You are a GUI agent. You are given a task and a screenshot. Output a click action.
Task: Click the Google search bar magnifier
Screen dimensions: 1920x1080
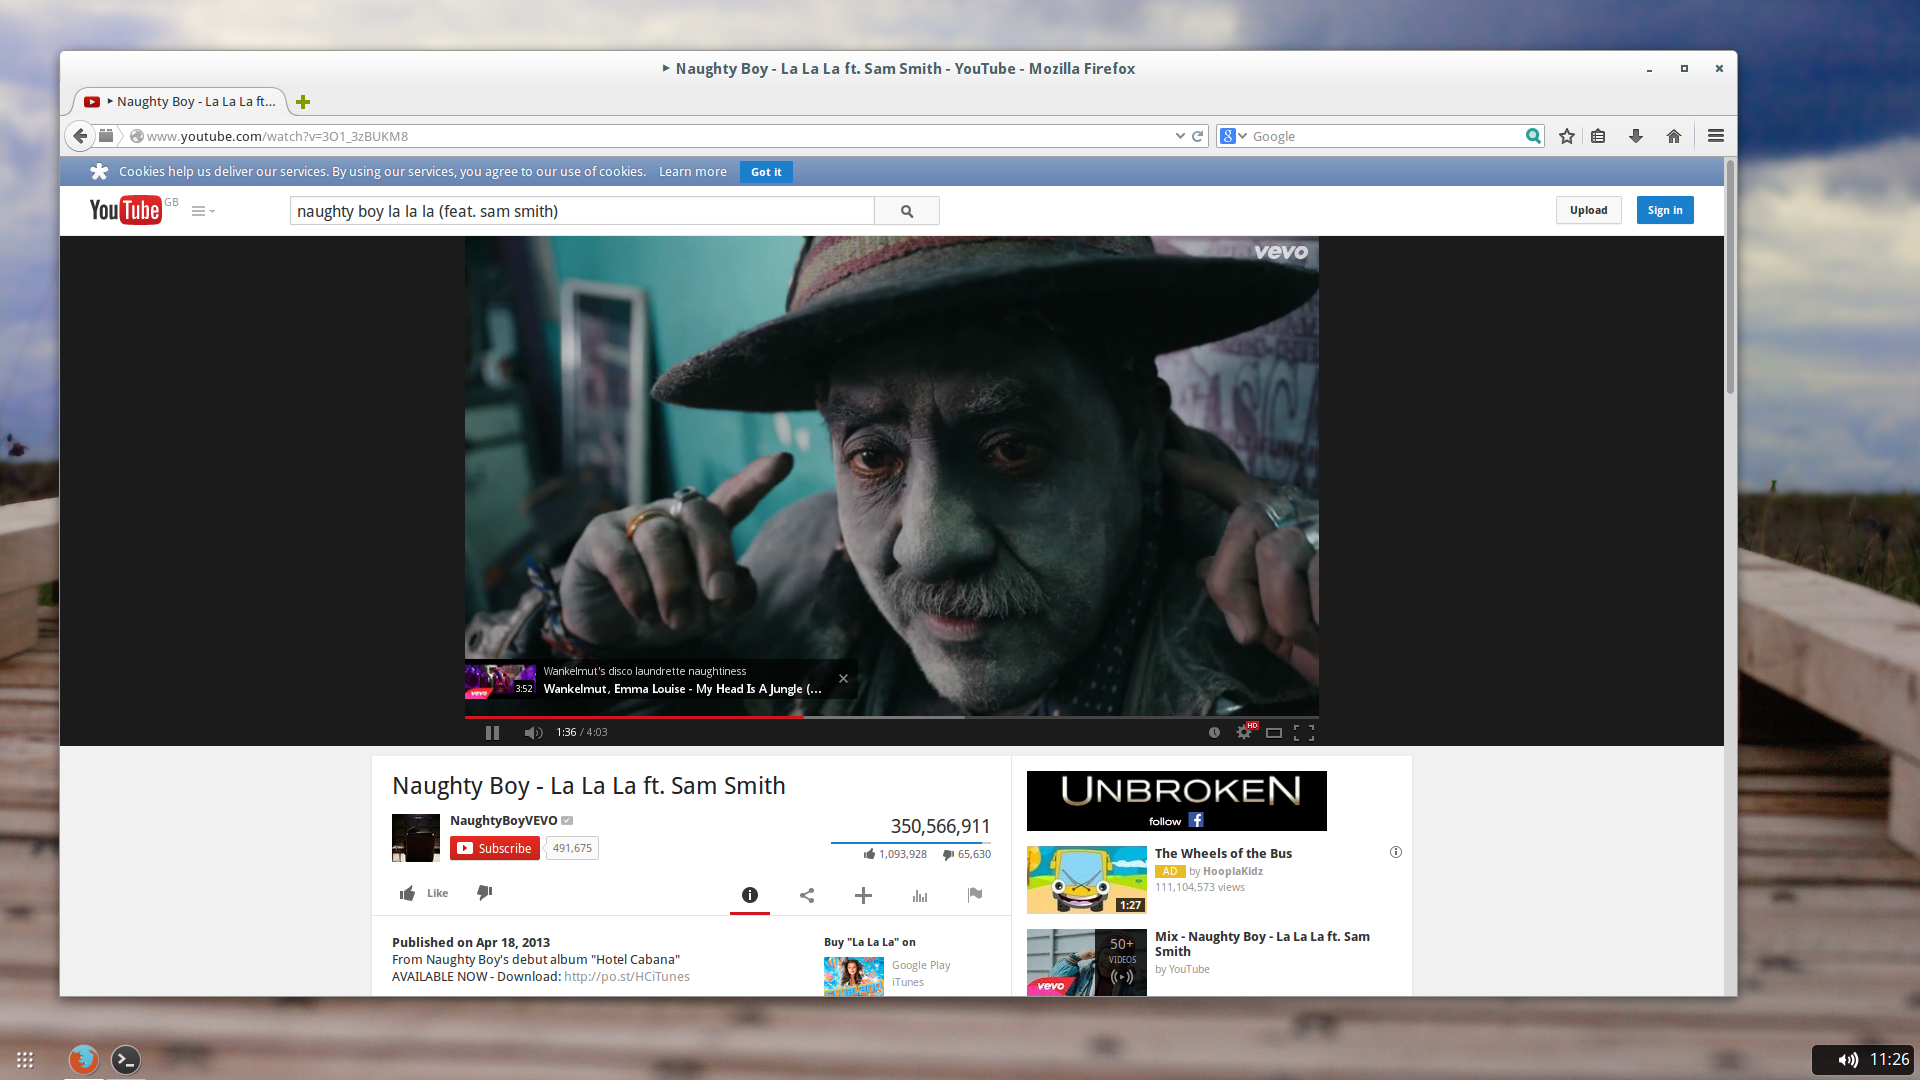tap(1533, 136)
